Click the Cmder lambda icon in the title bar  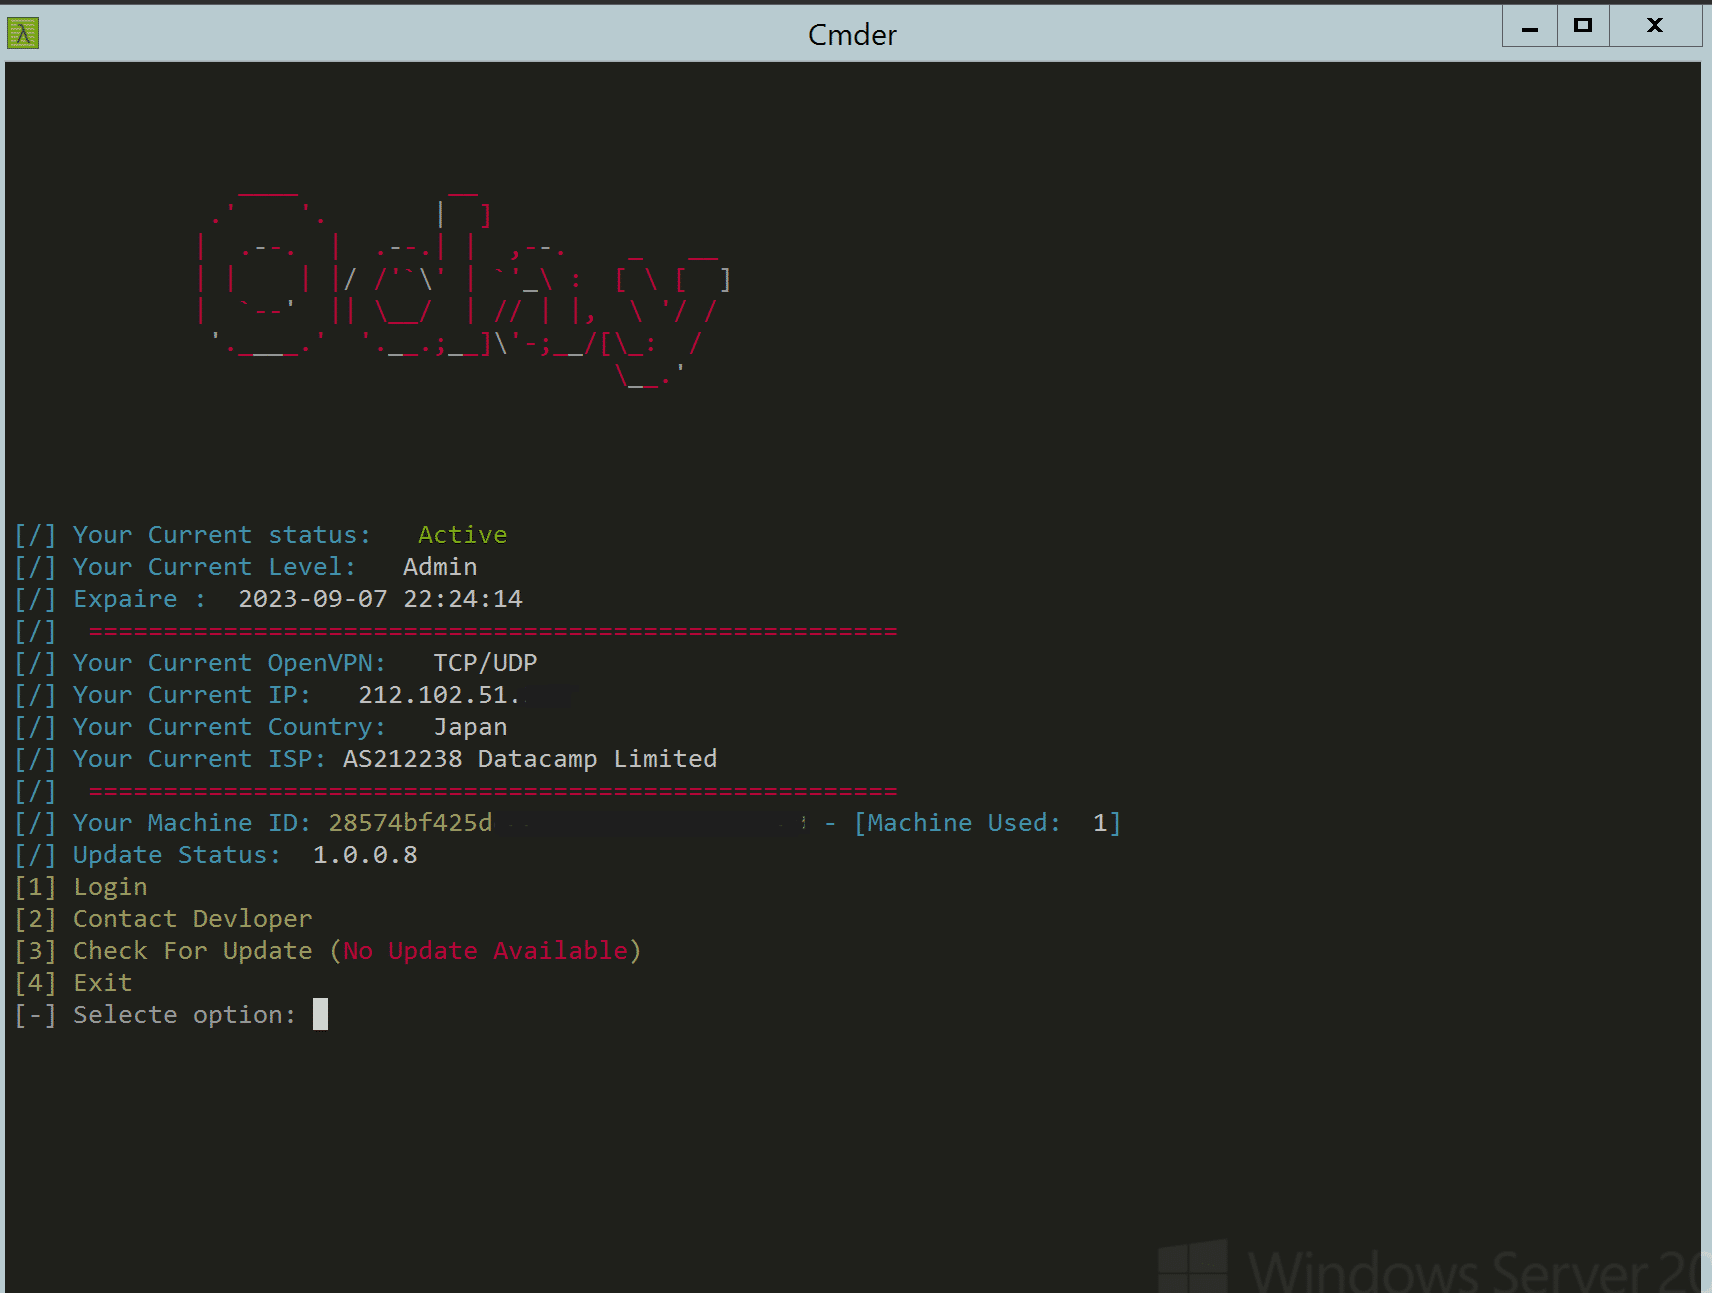21,32
